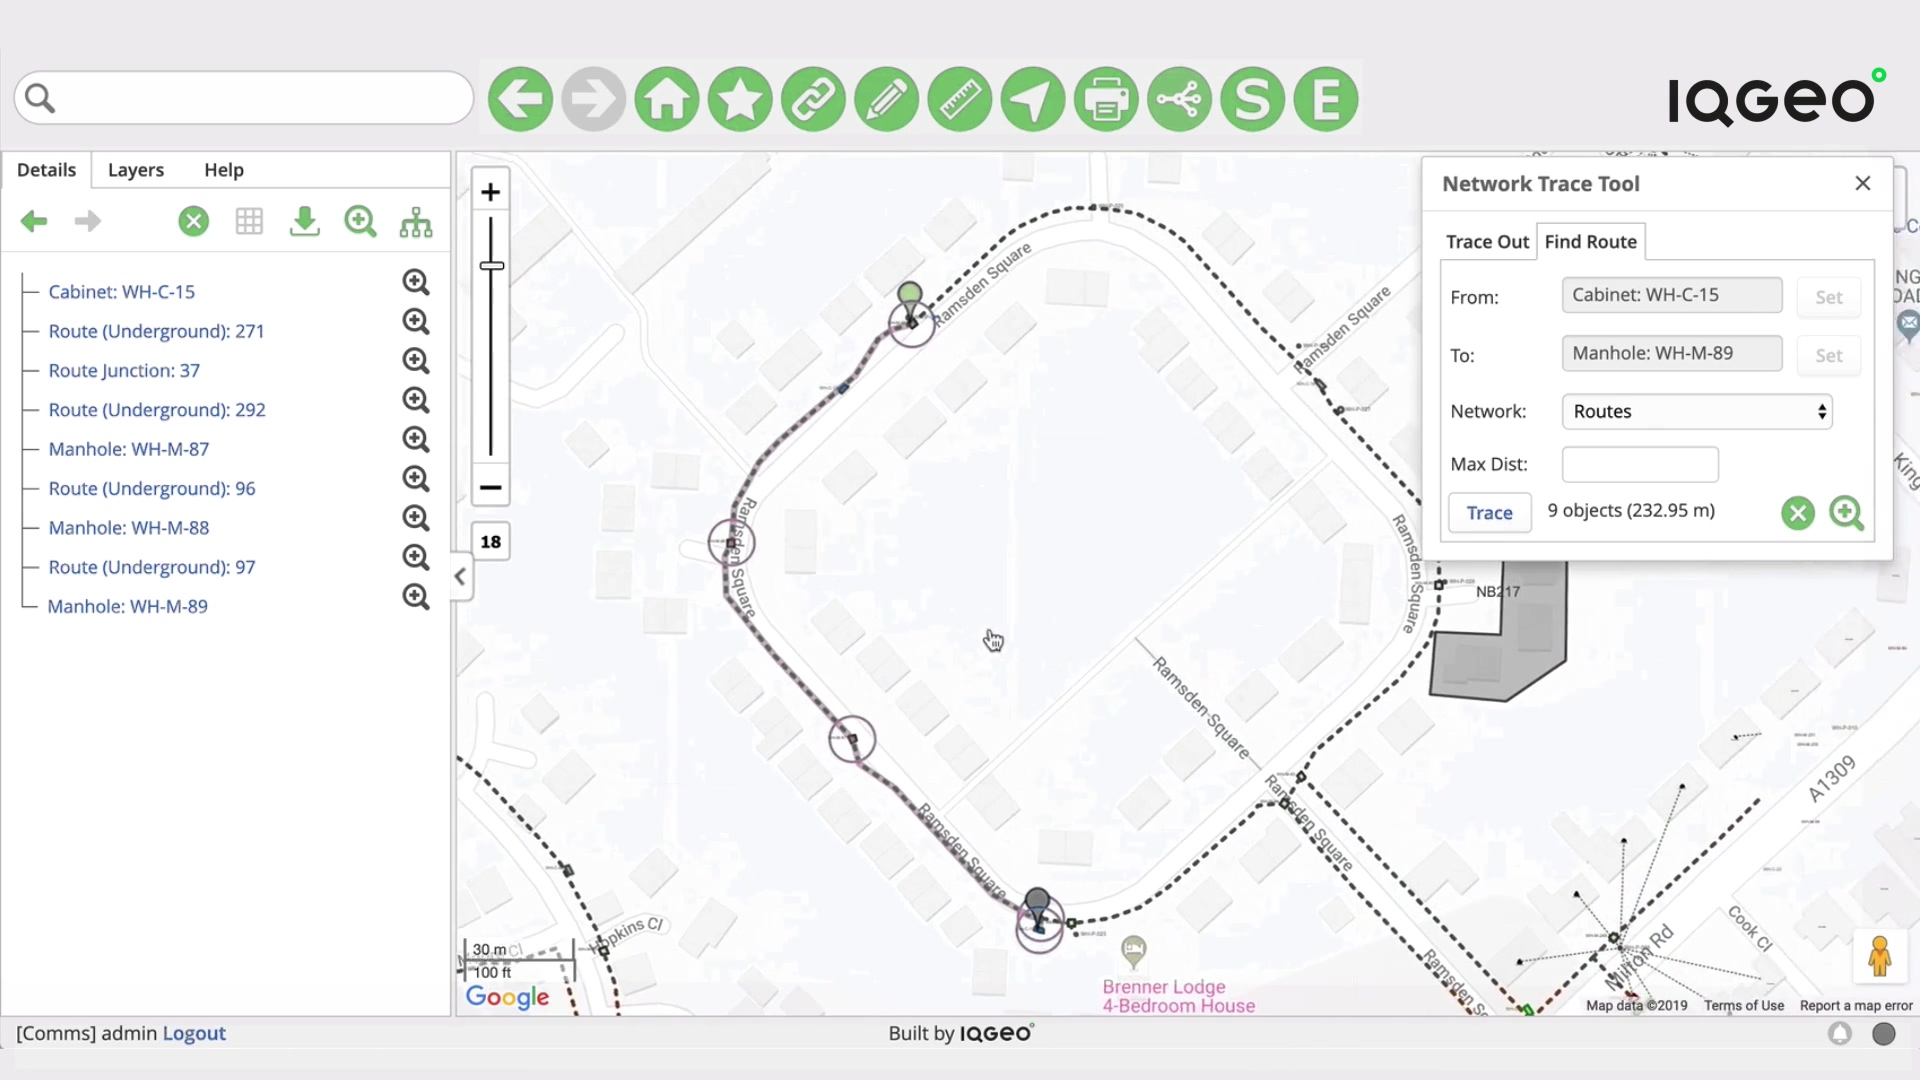
Task: Click the Trace button
Action: click(x=1489, y=512)
